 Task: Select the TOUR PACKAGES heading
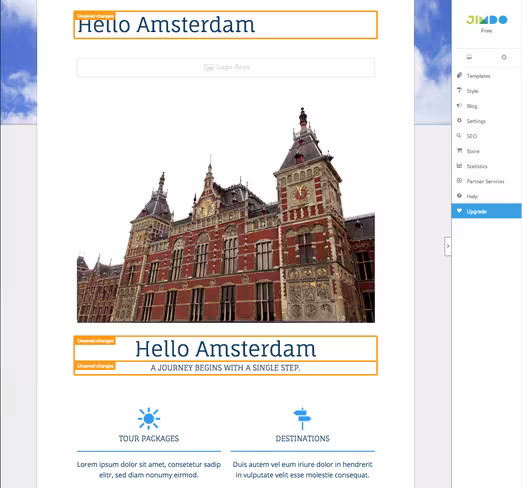click(x=149, y=439)
